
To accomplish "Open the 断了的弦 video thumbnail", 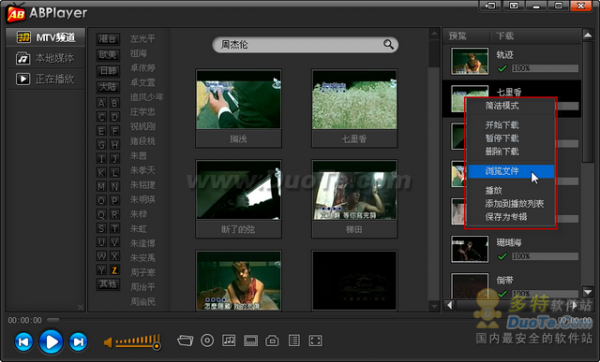I will coord(238,190).
